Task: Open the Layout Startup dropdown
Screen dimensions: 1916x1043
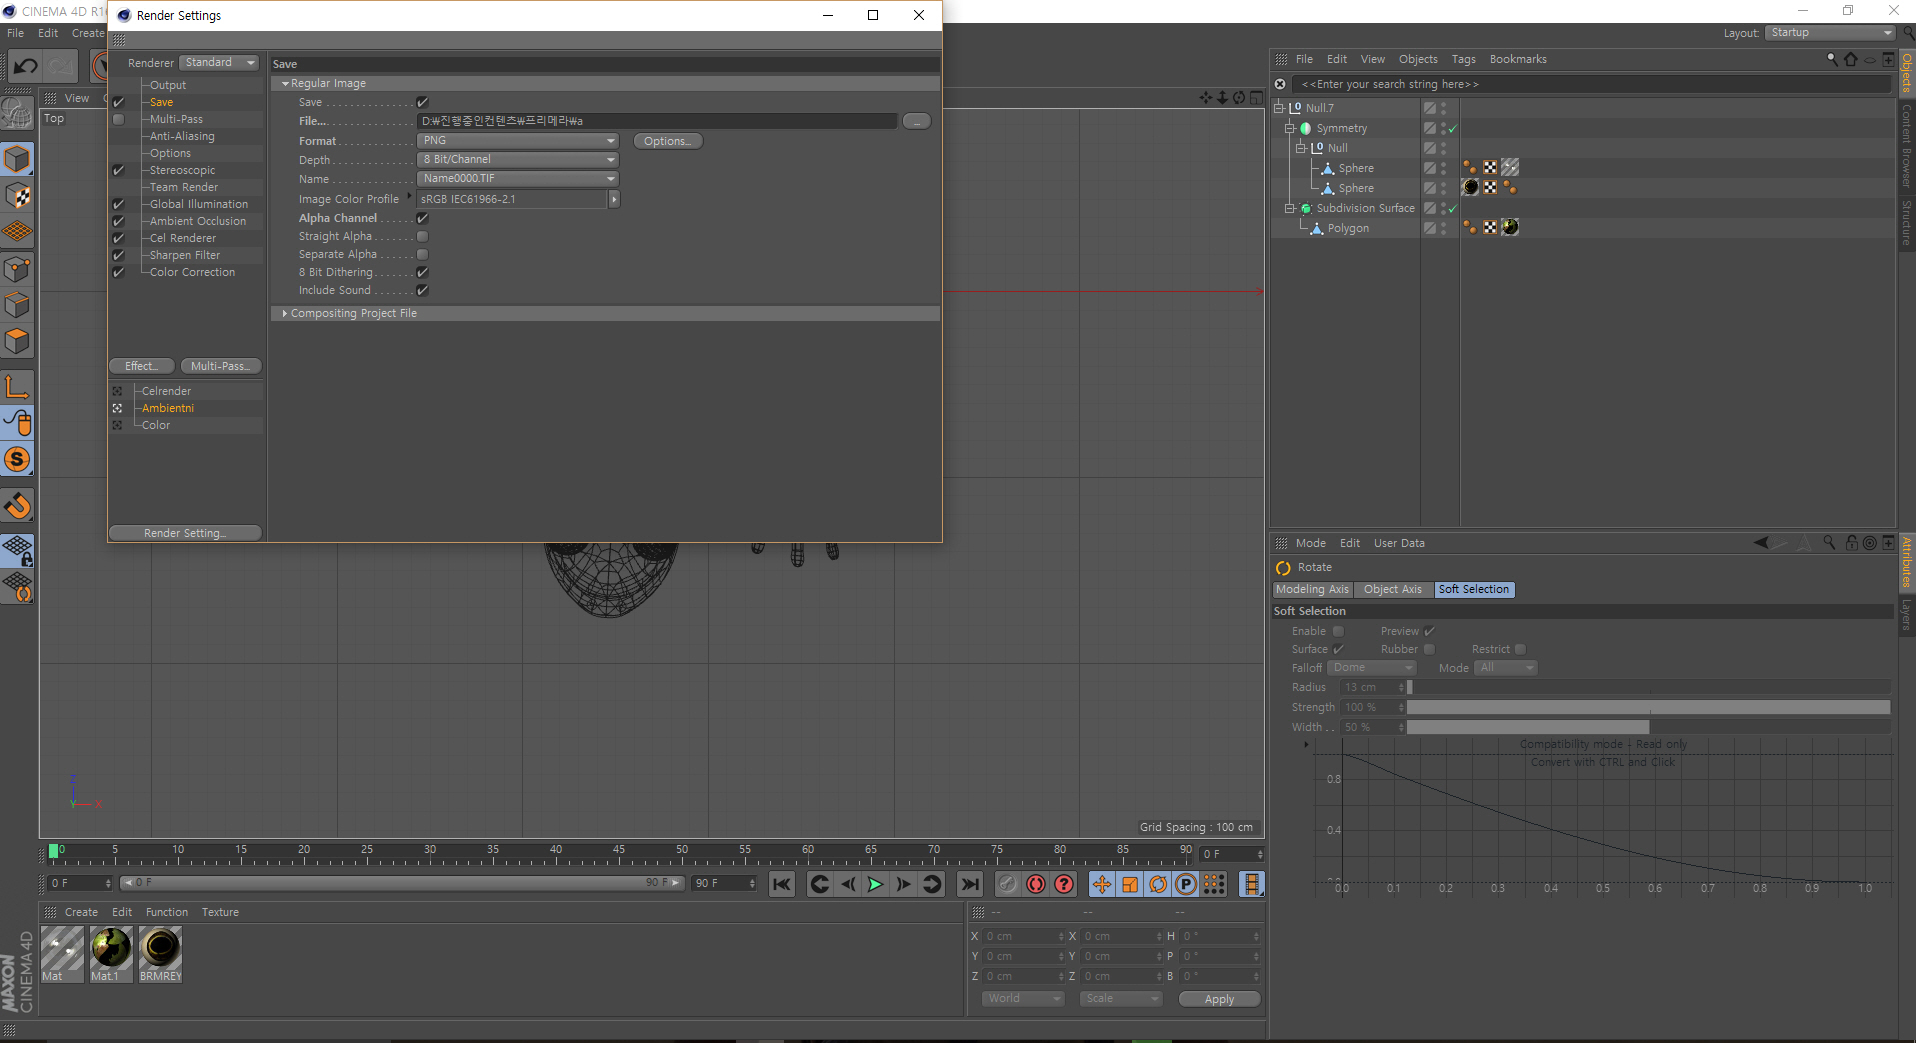Action: [x=1830, y=33]
